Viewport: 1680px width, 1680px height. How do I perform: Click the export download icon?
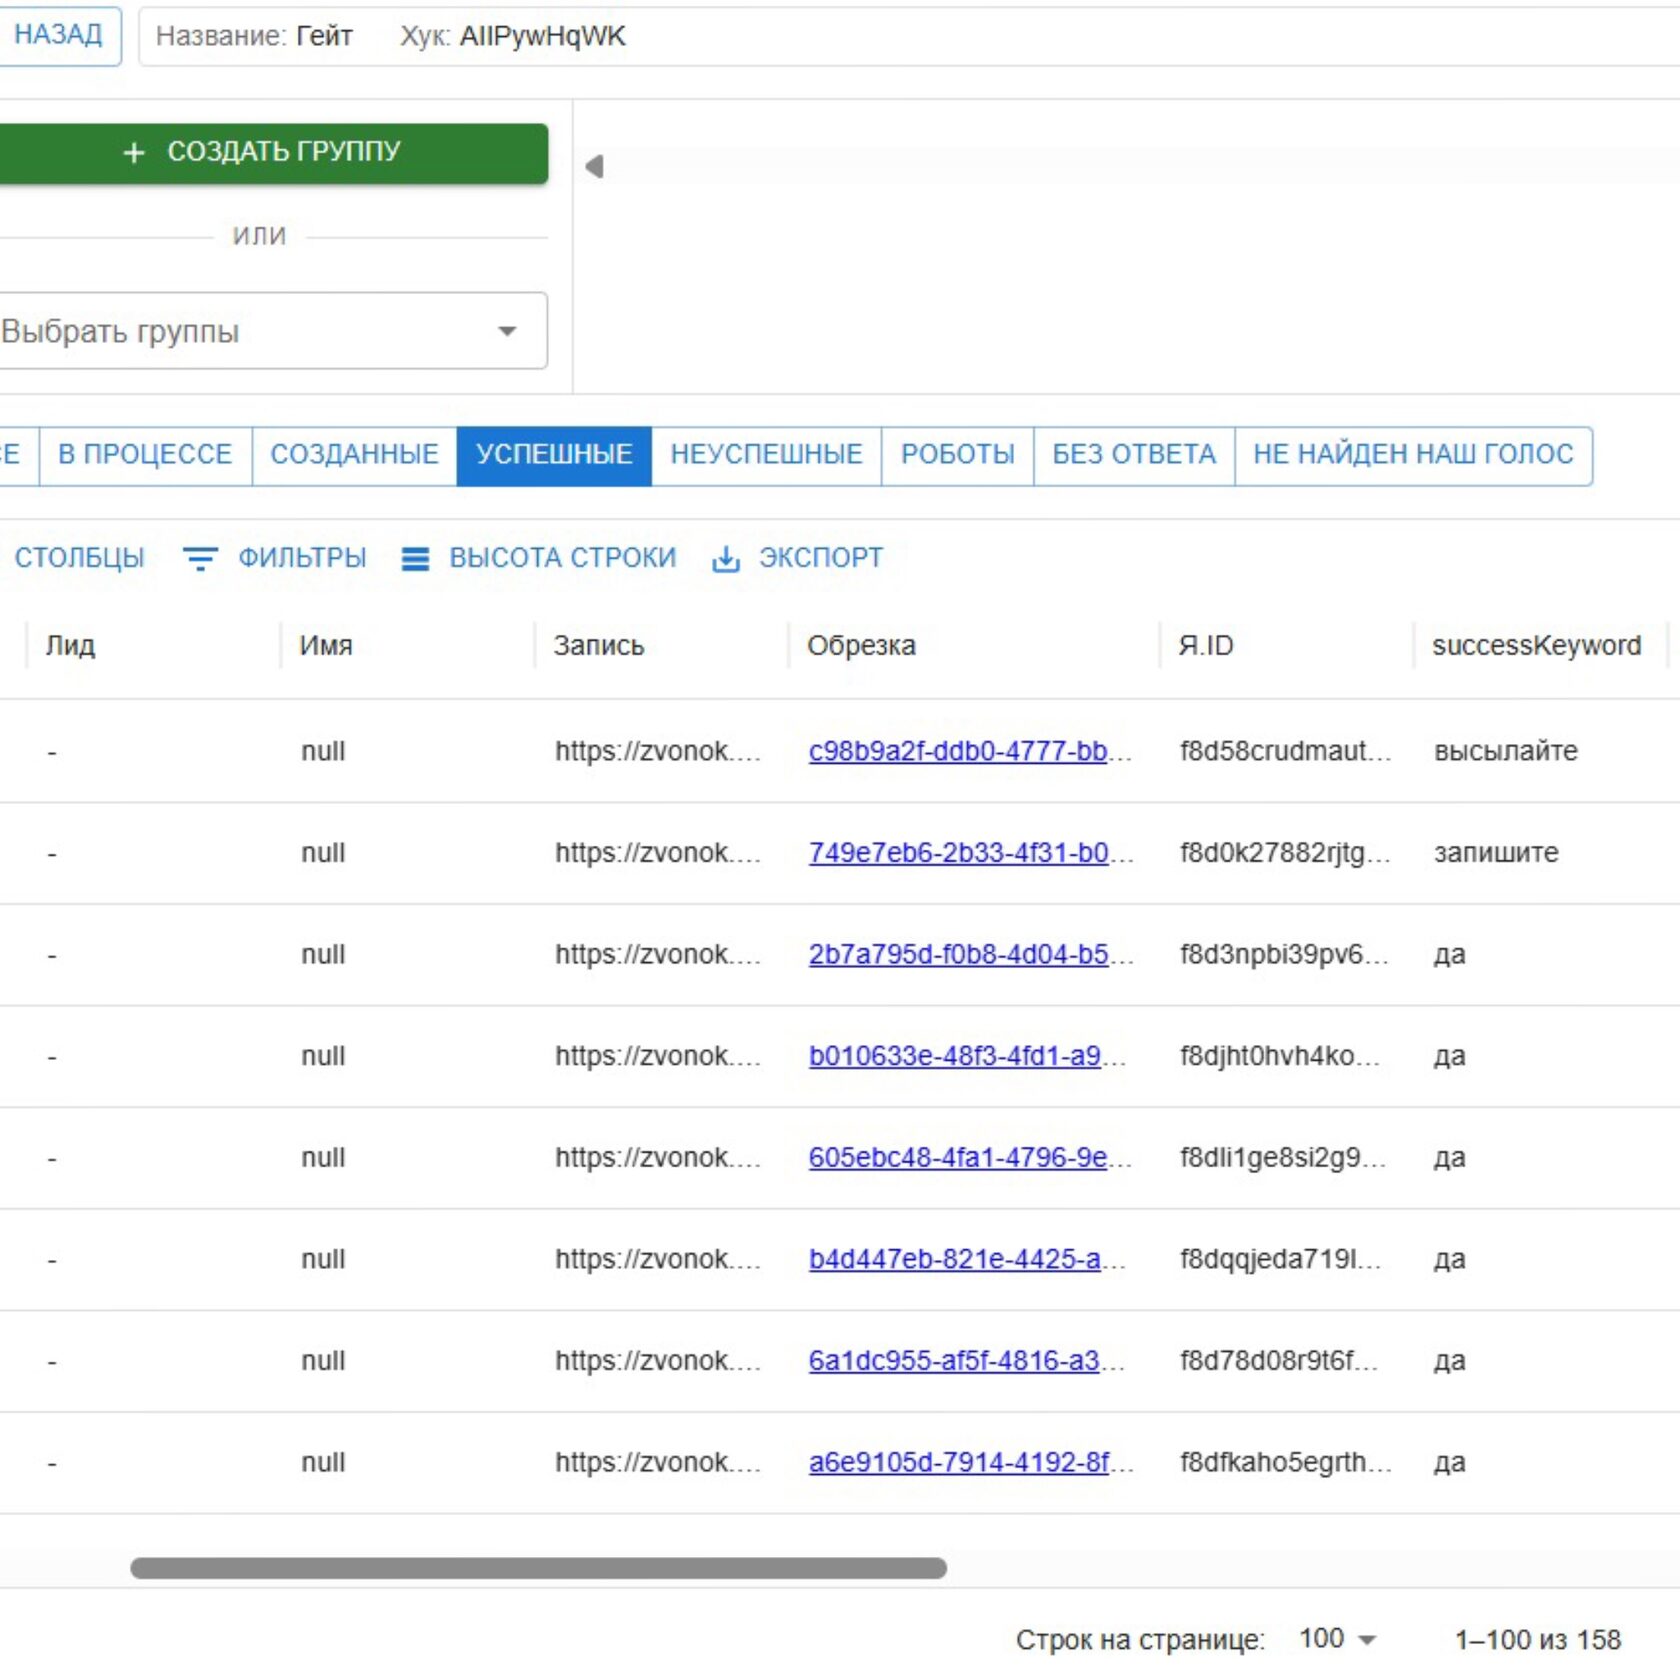[726, 558]
